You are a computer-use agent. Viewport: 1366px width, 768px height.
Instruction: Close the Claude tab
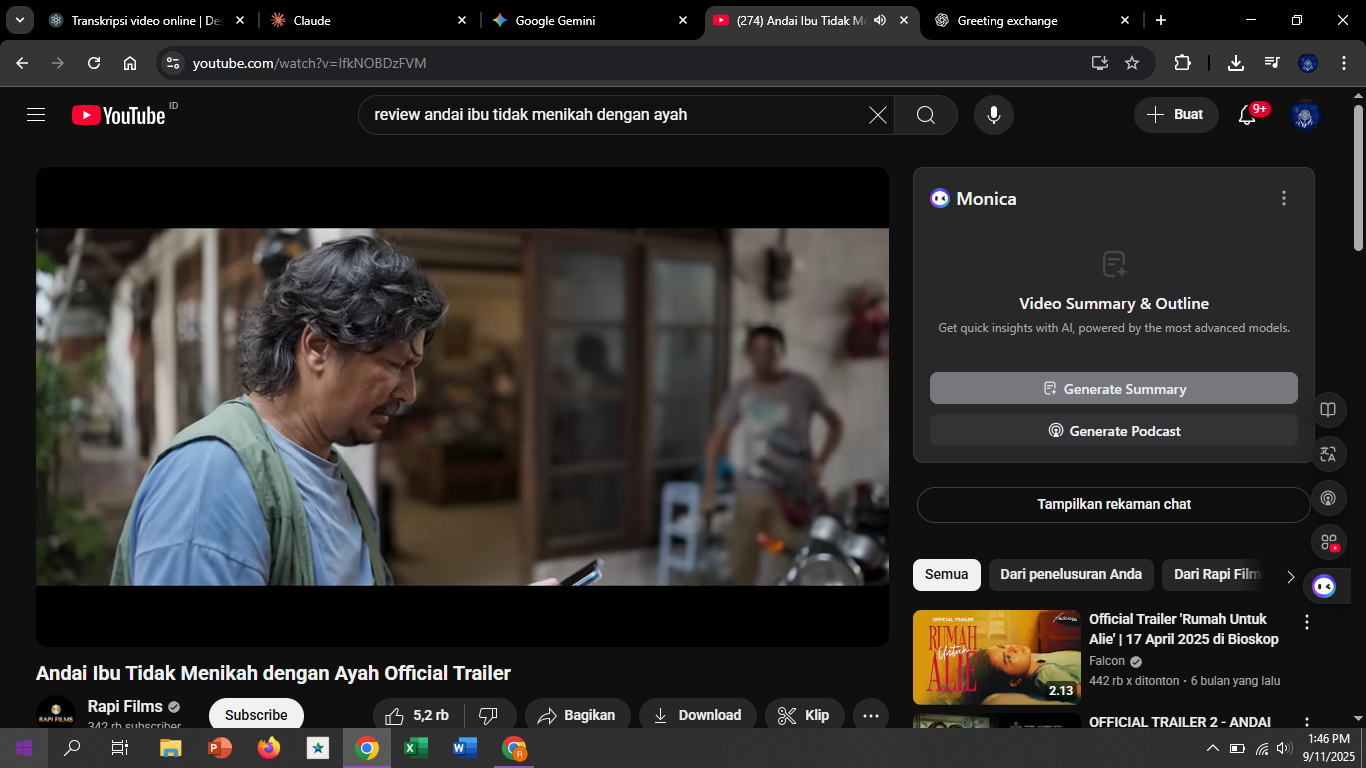point(462,20)
